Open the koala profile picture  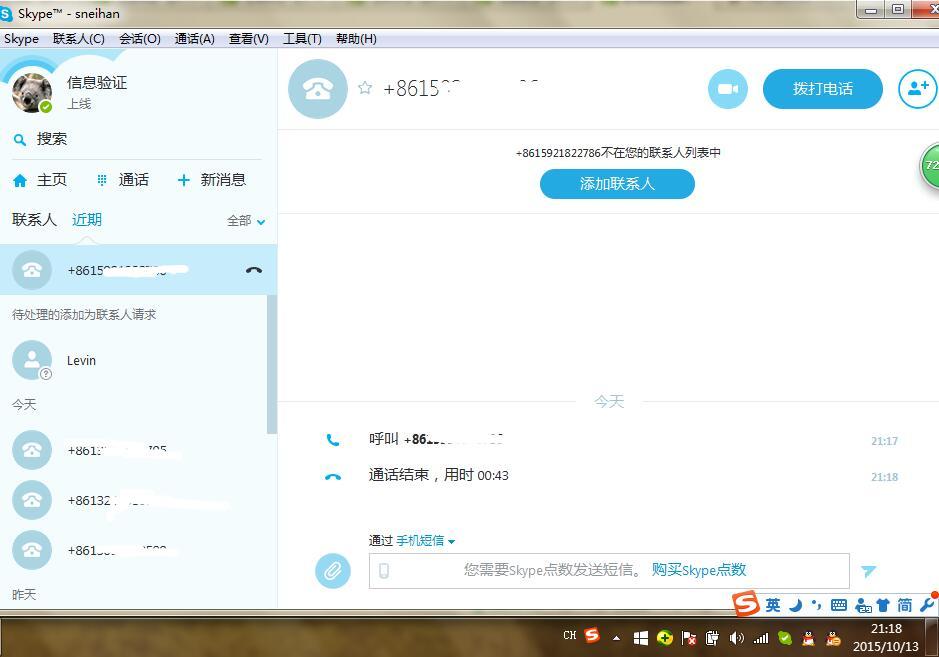click(32, 92)
